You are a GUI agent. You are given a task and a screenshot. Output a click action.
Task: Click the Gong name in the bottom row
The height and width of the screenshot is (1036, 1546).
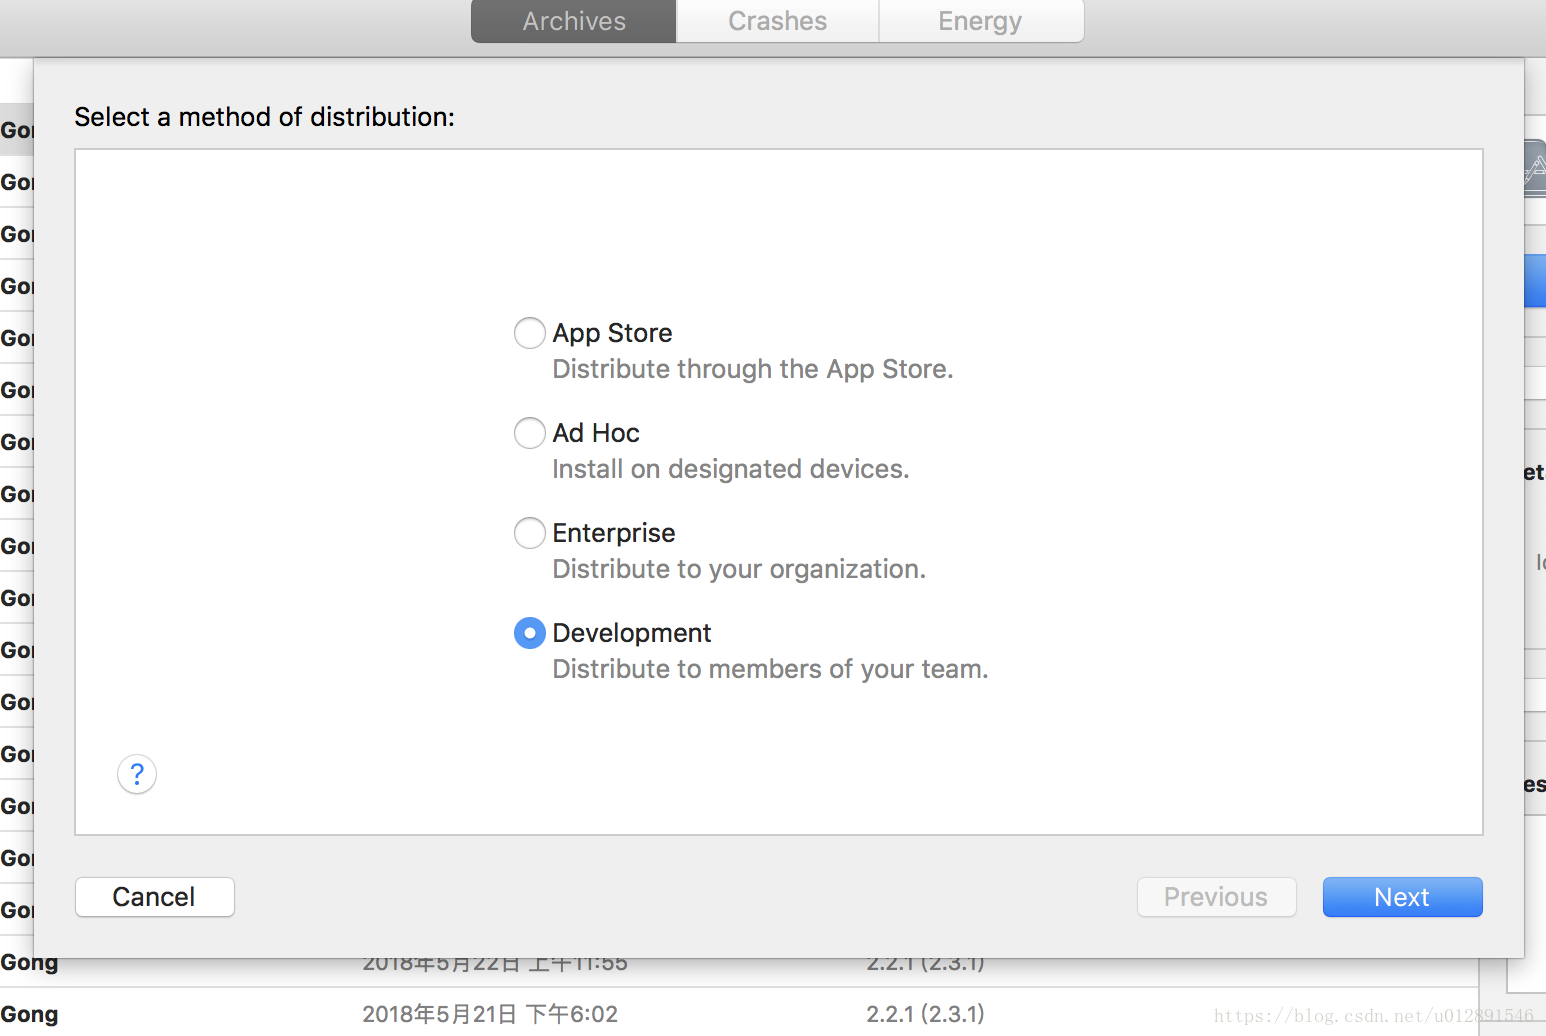click(29, 1014)
